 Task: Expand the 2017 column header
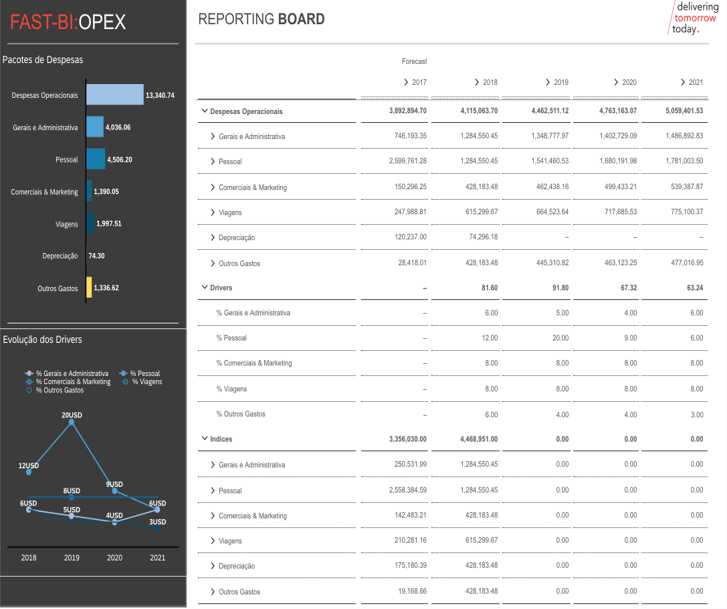(414, 82)
